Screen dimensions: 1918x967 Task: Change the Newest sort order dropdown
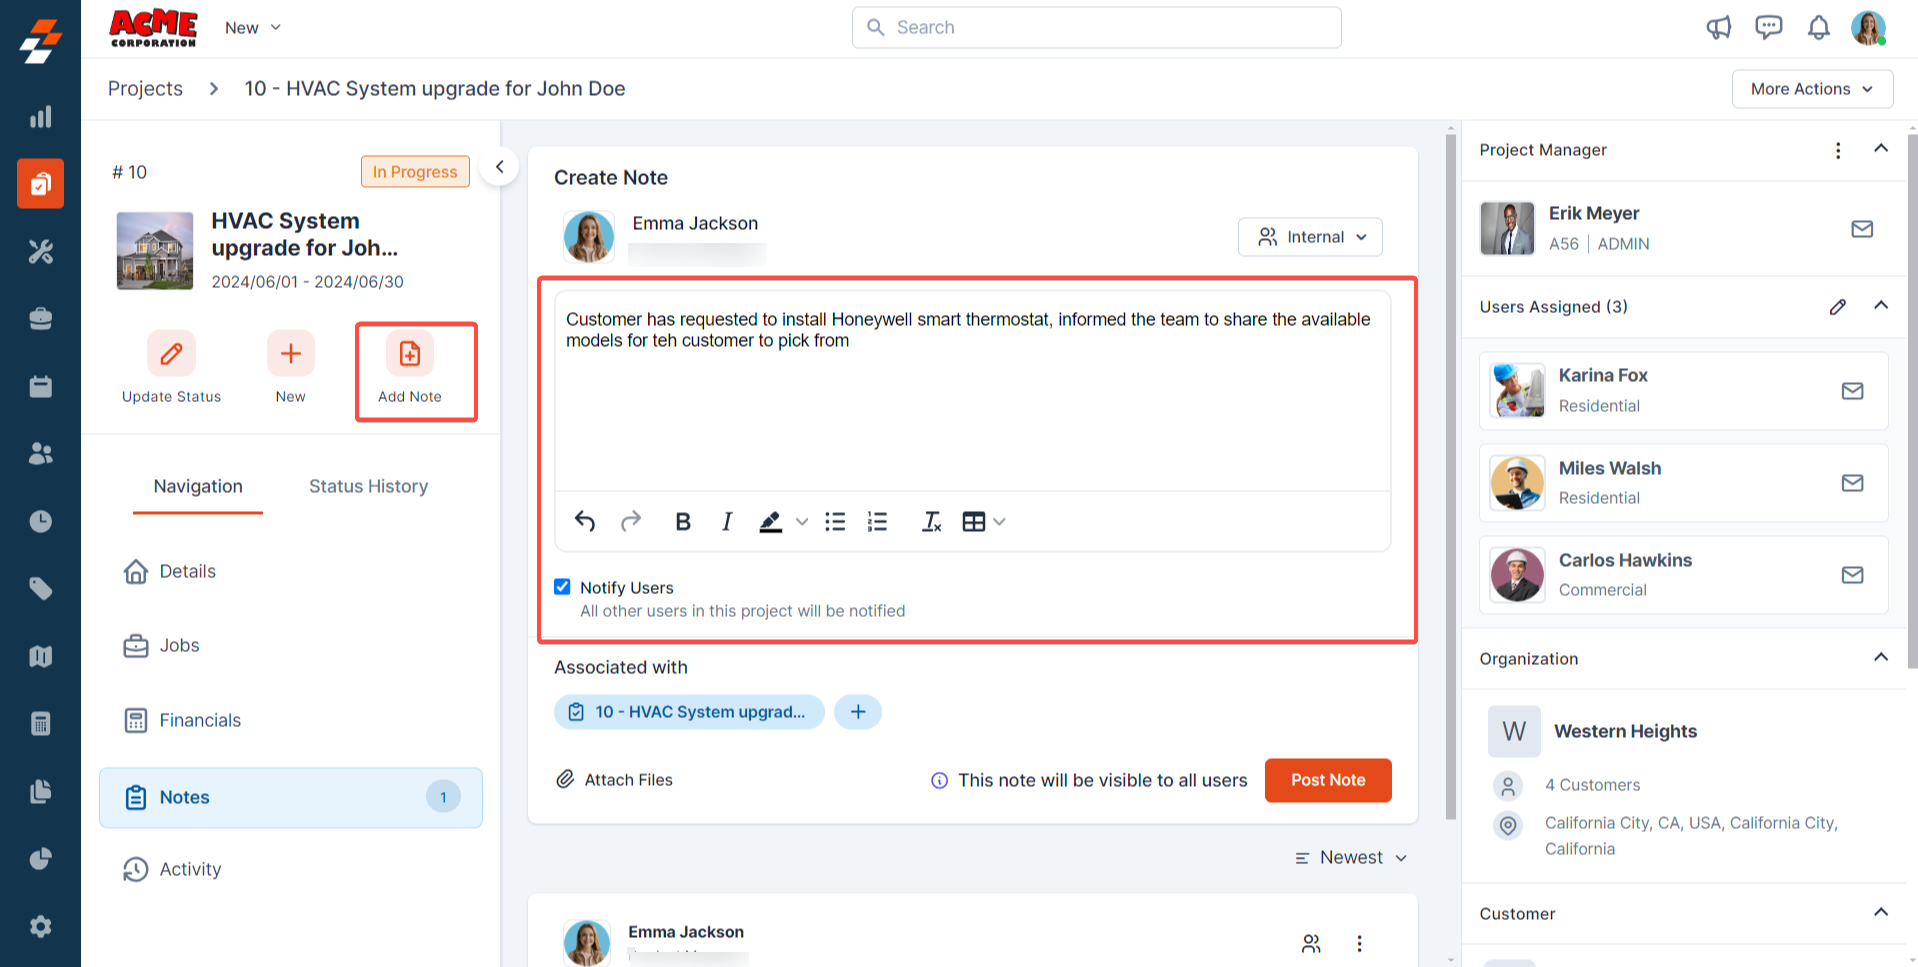click(1351, 858)
